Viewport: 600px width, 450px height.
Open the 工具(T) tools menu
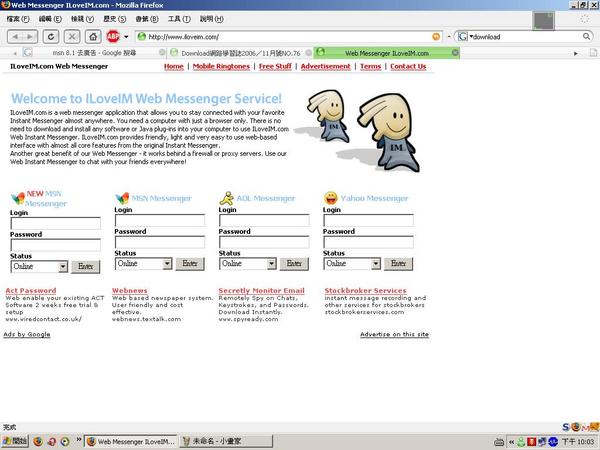point(179,19)
